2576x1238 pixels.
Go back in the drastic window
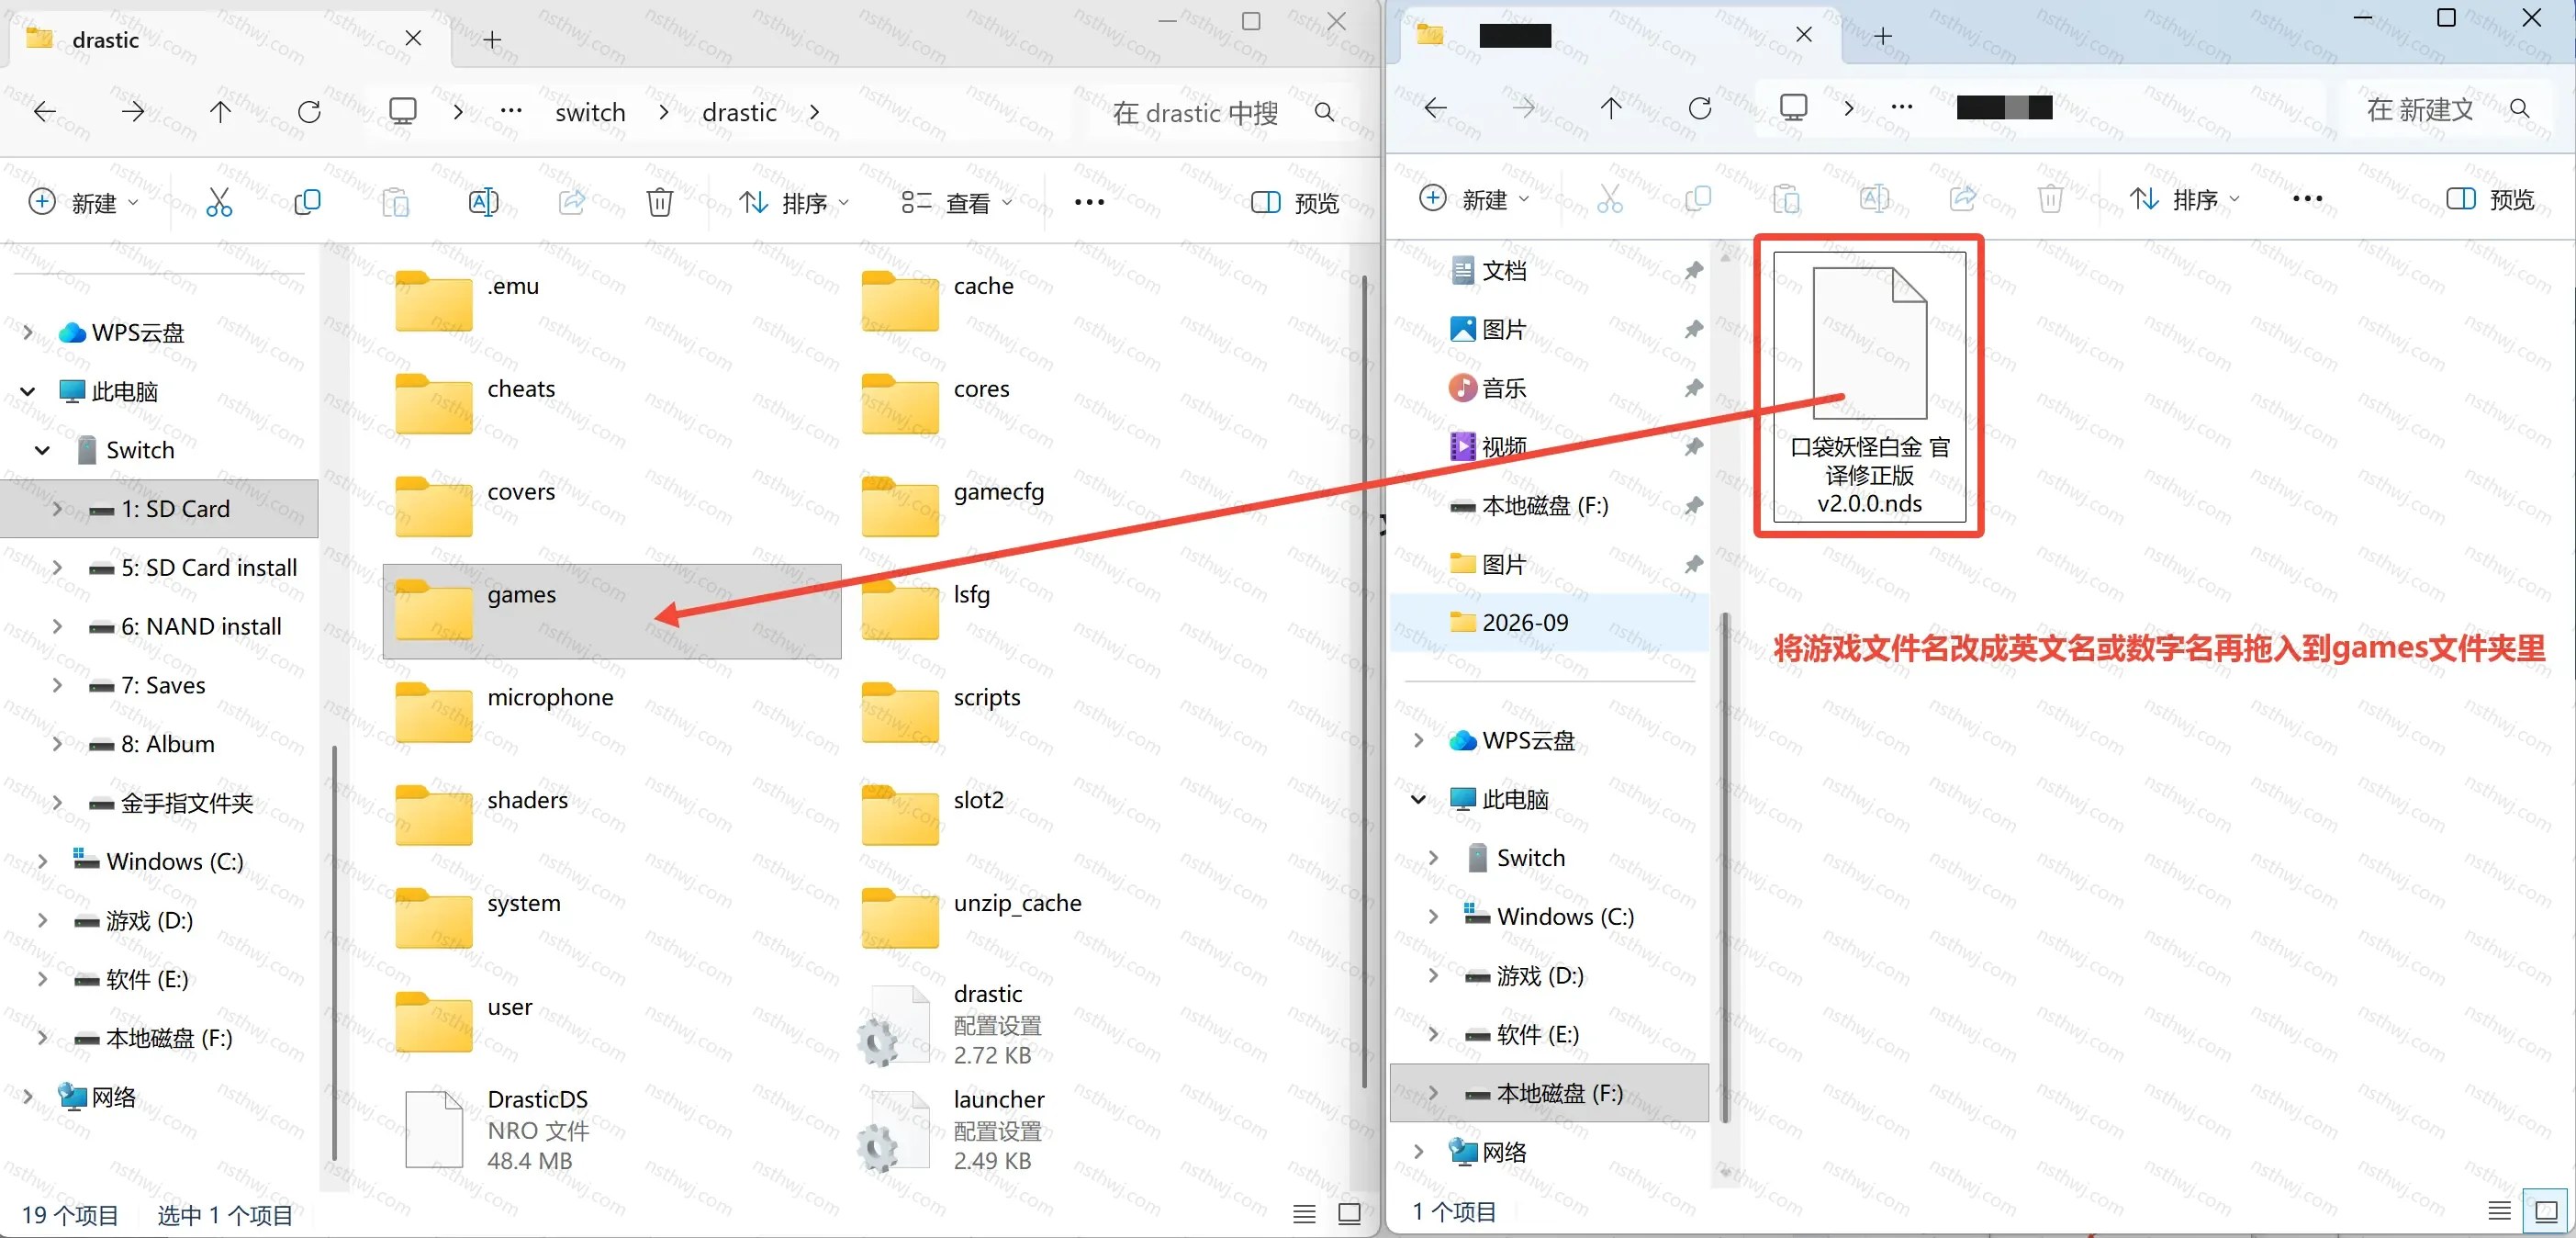pyautogui.click(x=45, y=112)
